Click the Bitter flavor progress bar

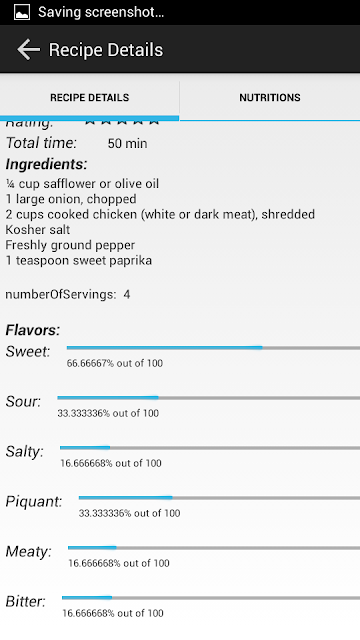coord(211,598)
